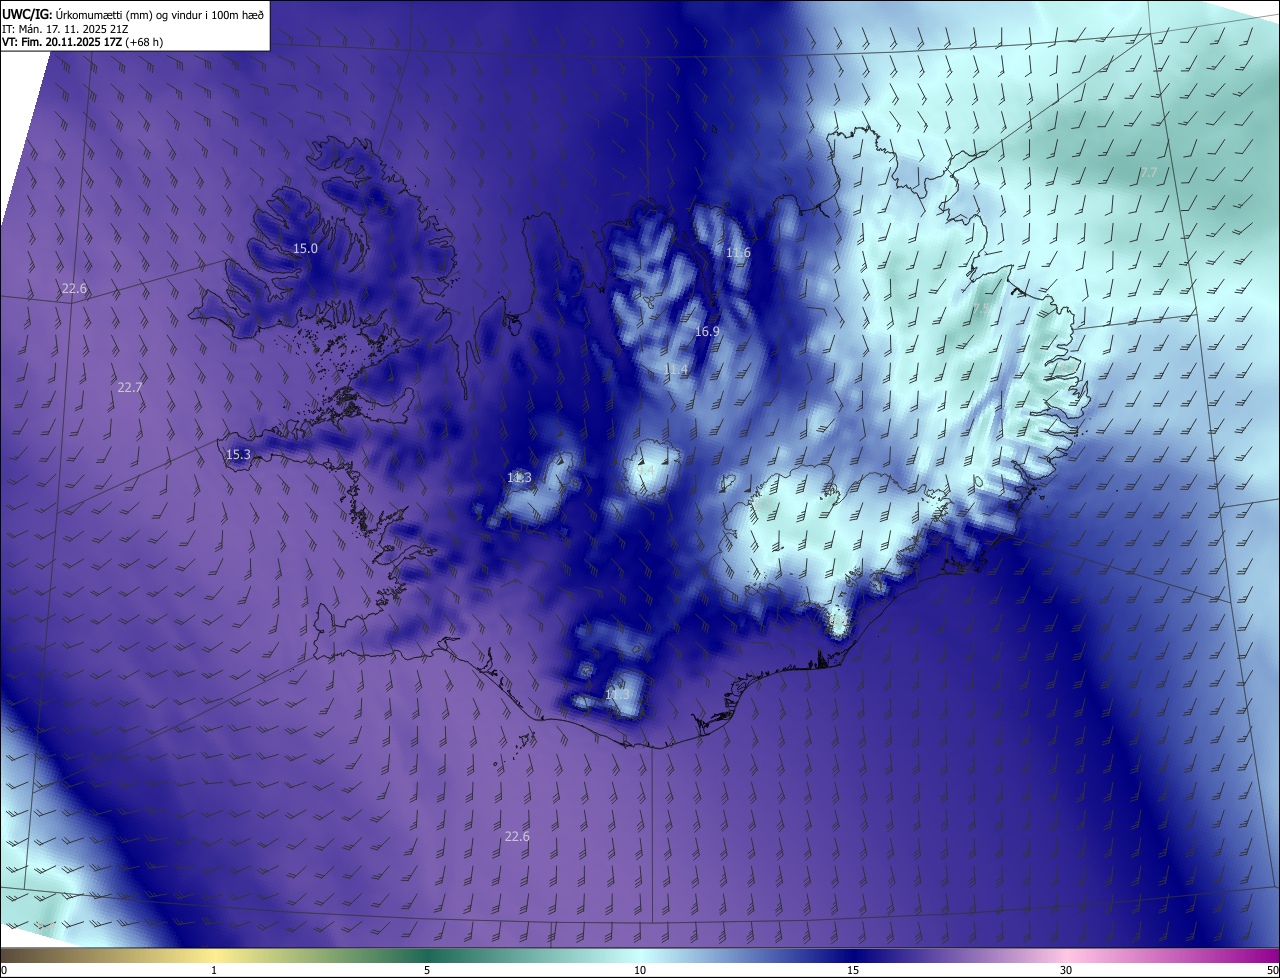Click the 50 tick on the colour scale
This screenshot has width=1280, height=978.
click(1271, 970)
